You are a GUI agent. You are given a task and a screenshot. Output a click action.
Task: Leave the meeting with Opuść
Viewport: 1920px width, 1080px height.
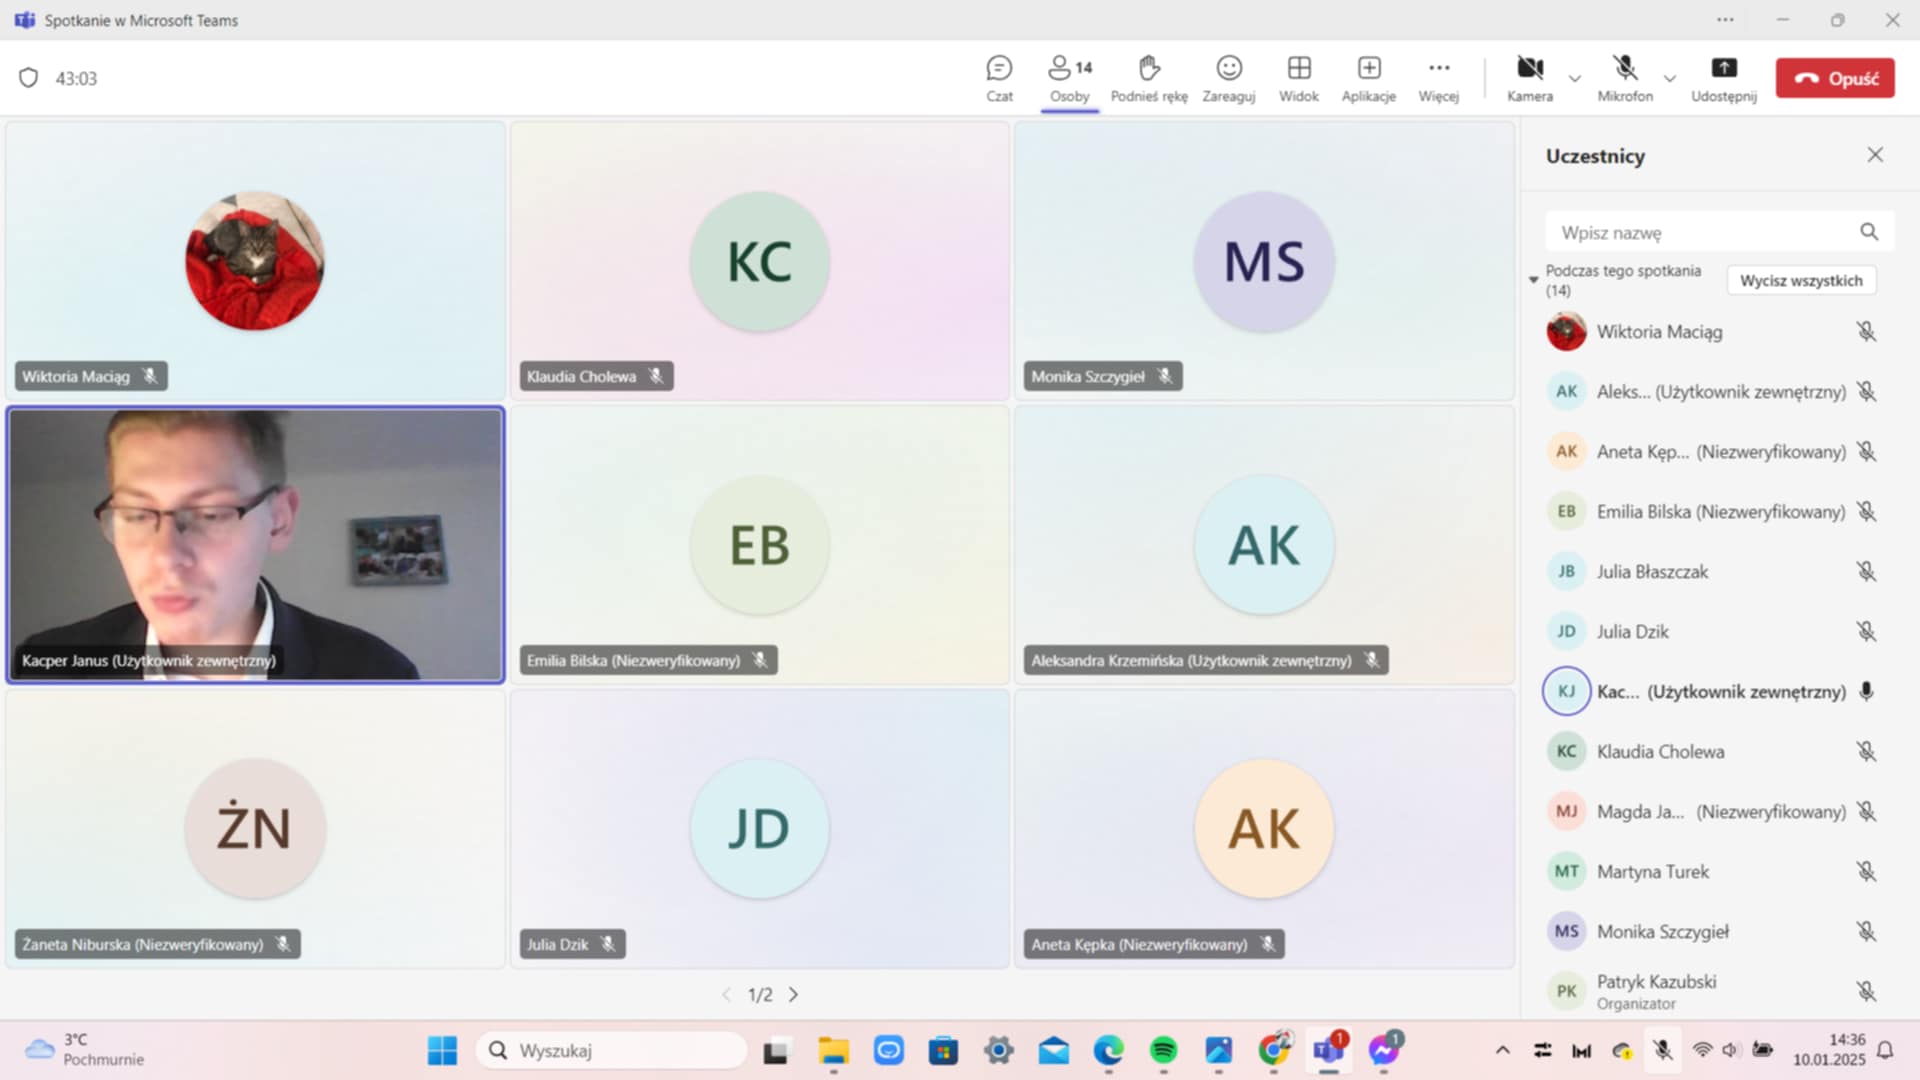[1835, 78]
